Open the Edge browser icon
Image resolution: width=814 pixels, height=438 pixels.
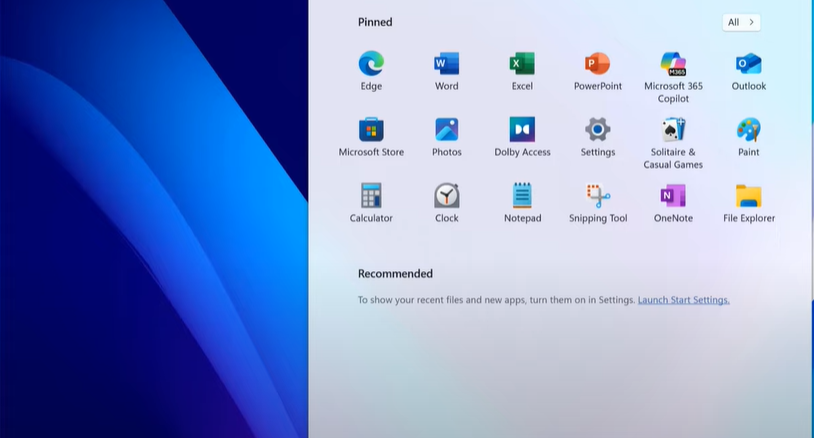[371, 64]
